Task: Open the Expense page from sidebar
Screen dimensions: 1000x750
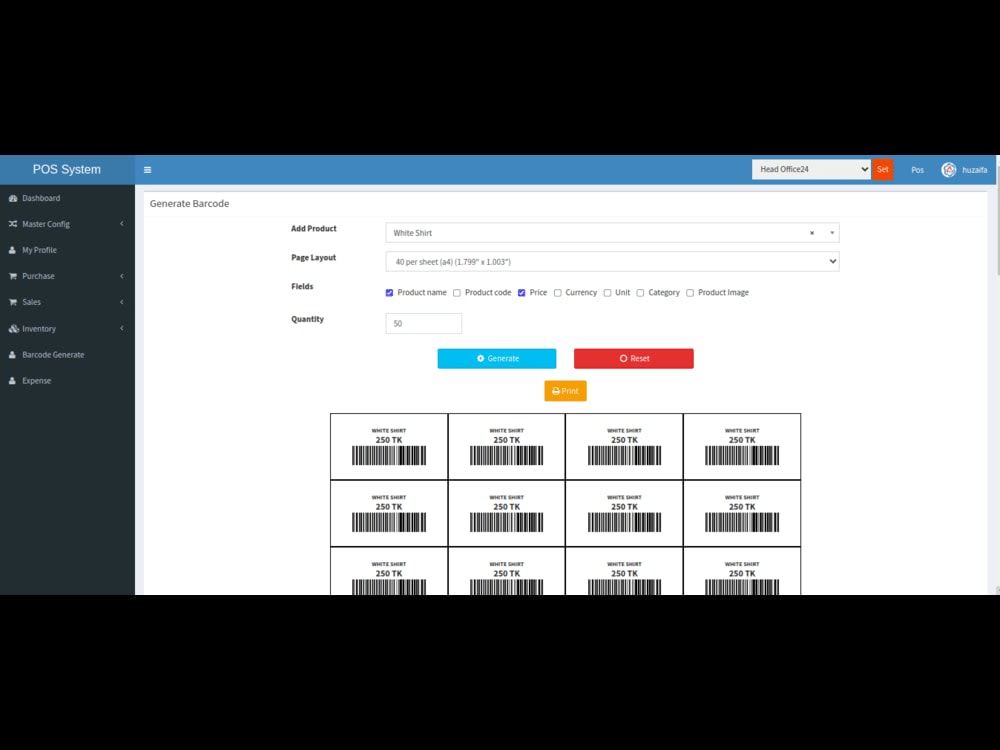Action: click(36, 380)
